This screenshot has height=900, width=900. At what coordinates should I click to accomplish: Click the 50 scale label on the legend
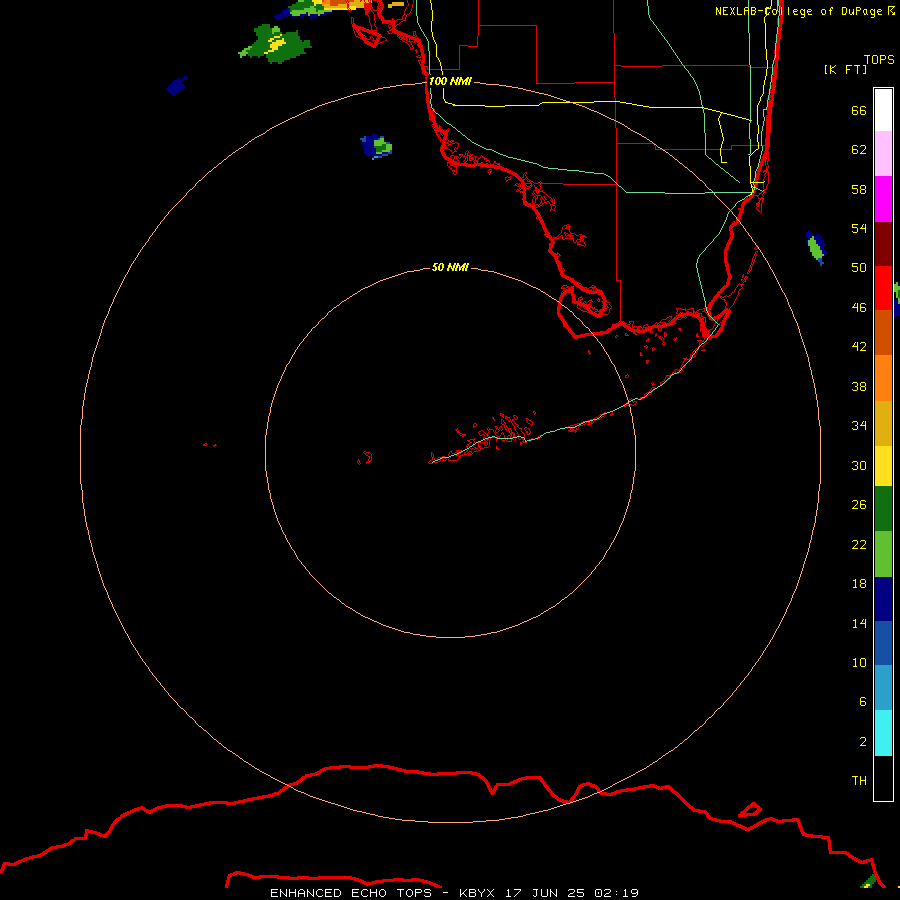click(x=859, y=268)
